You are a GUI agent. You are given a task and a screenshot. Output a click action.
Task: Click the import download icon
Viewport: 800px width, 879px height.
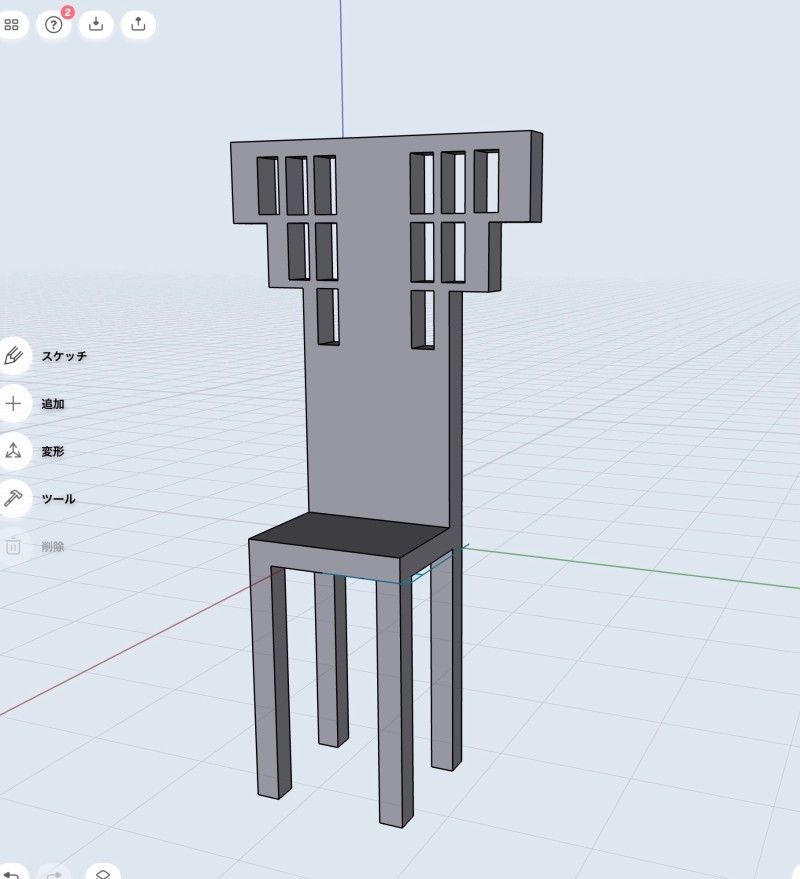click(96, 24)
